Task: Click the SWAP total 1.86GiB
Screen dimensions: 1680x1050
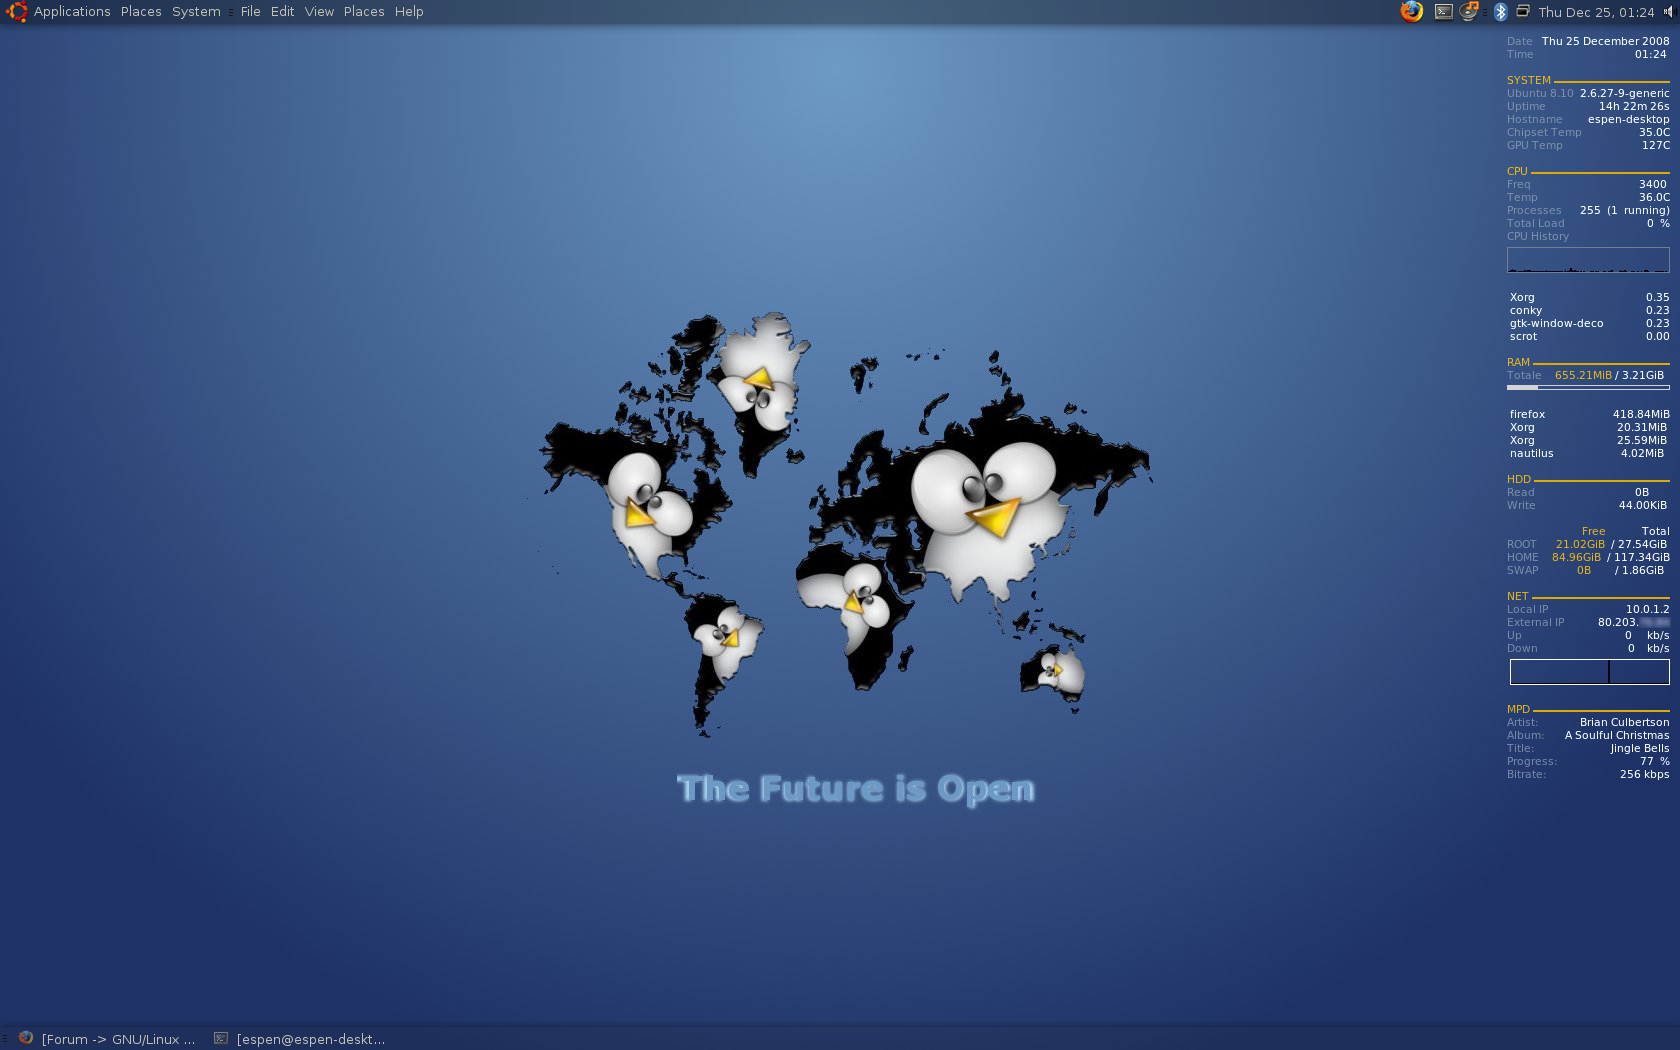Action: pyautogui.click(x=1642, y=570)
